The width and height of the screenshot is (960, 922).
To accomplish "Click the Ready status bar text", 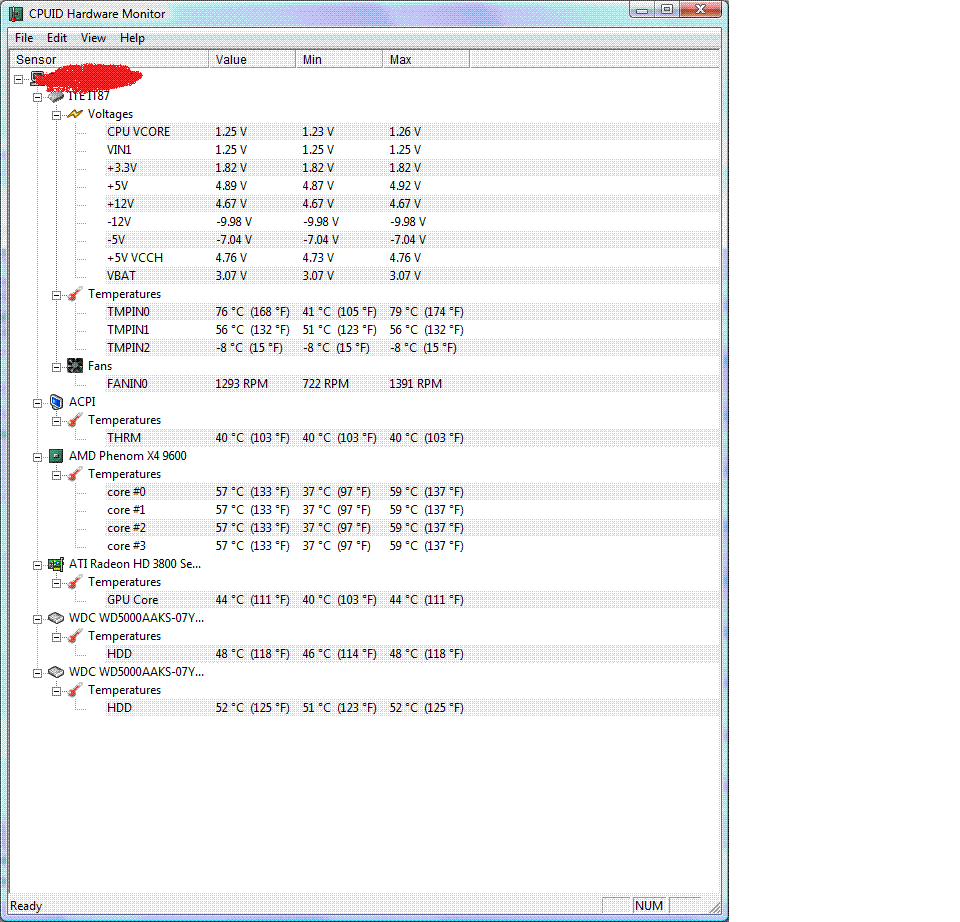I will (x=26, y=906).
